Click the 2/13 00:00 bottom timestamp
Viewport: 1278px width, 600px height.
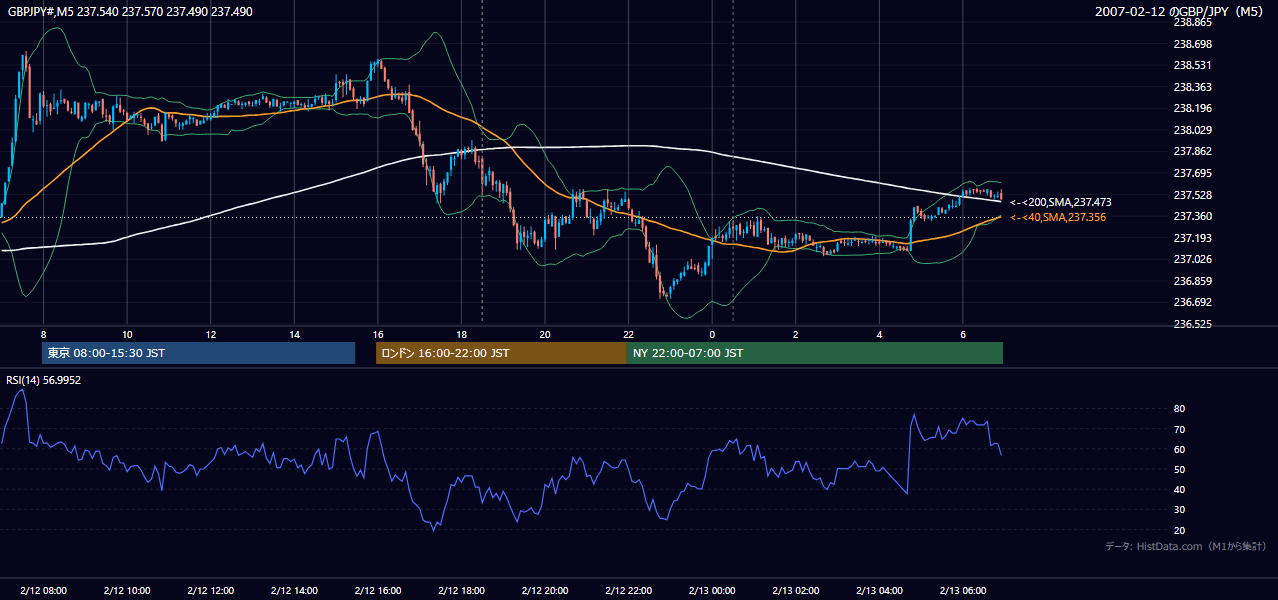[x=712, y=591]
